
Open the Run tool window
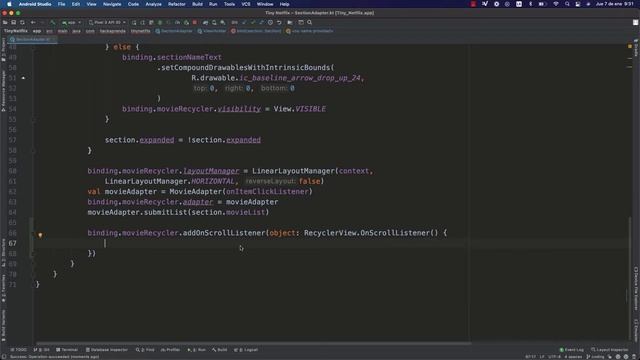(197, 350)
